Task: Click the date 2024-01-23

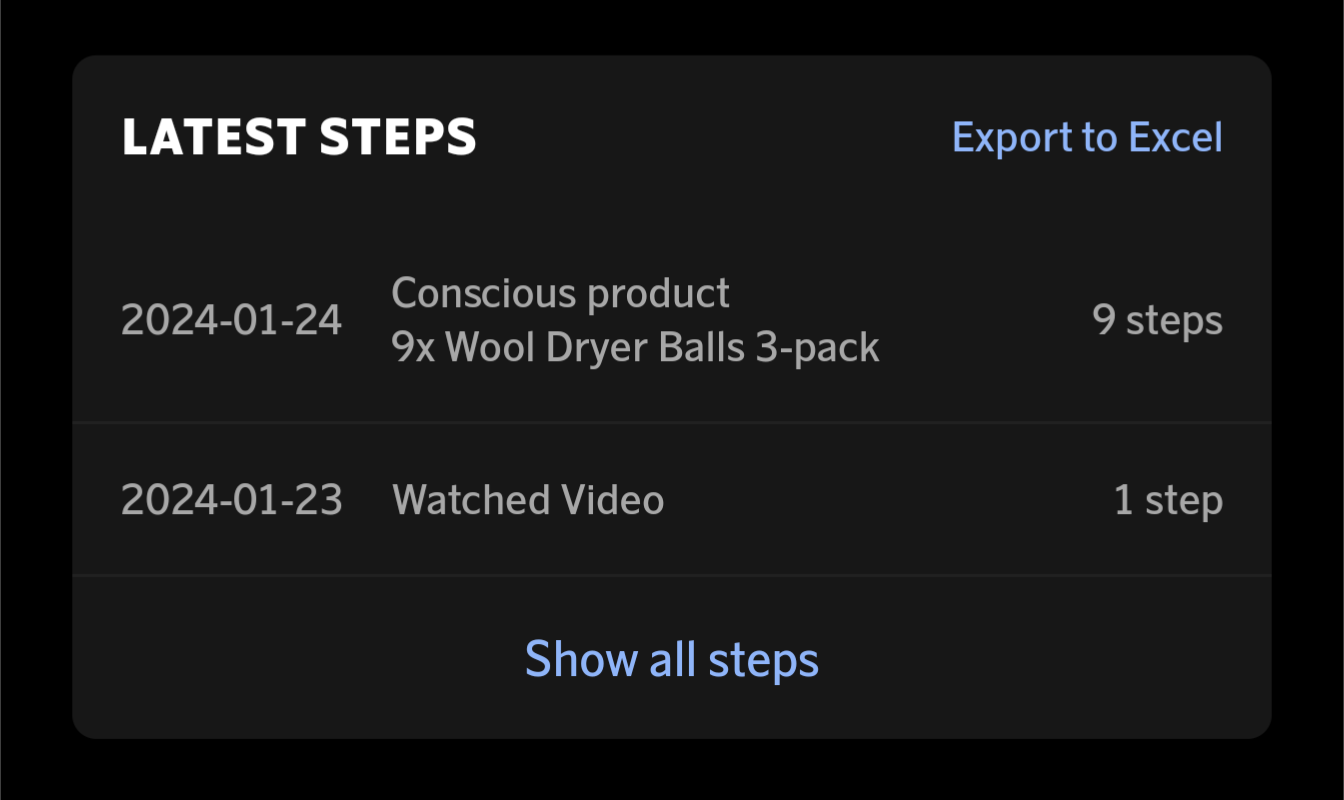Action: (231, 499)
